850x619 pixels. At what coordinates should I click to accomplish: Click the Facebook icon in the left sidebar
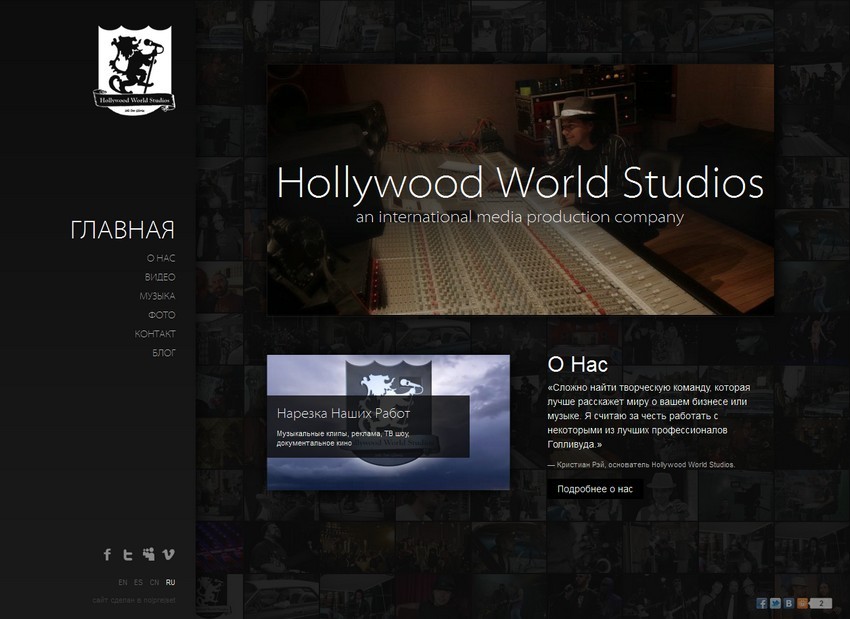tap(107, 554)
